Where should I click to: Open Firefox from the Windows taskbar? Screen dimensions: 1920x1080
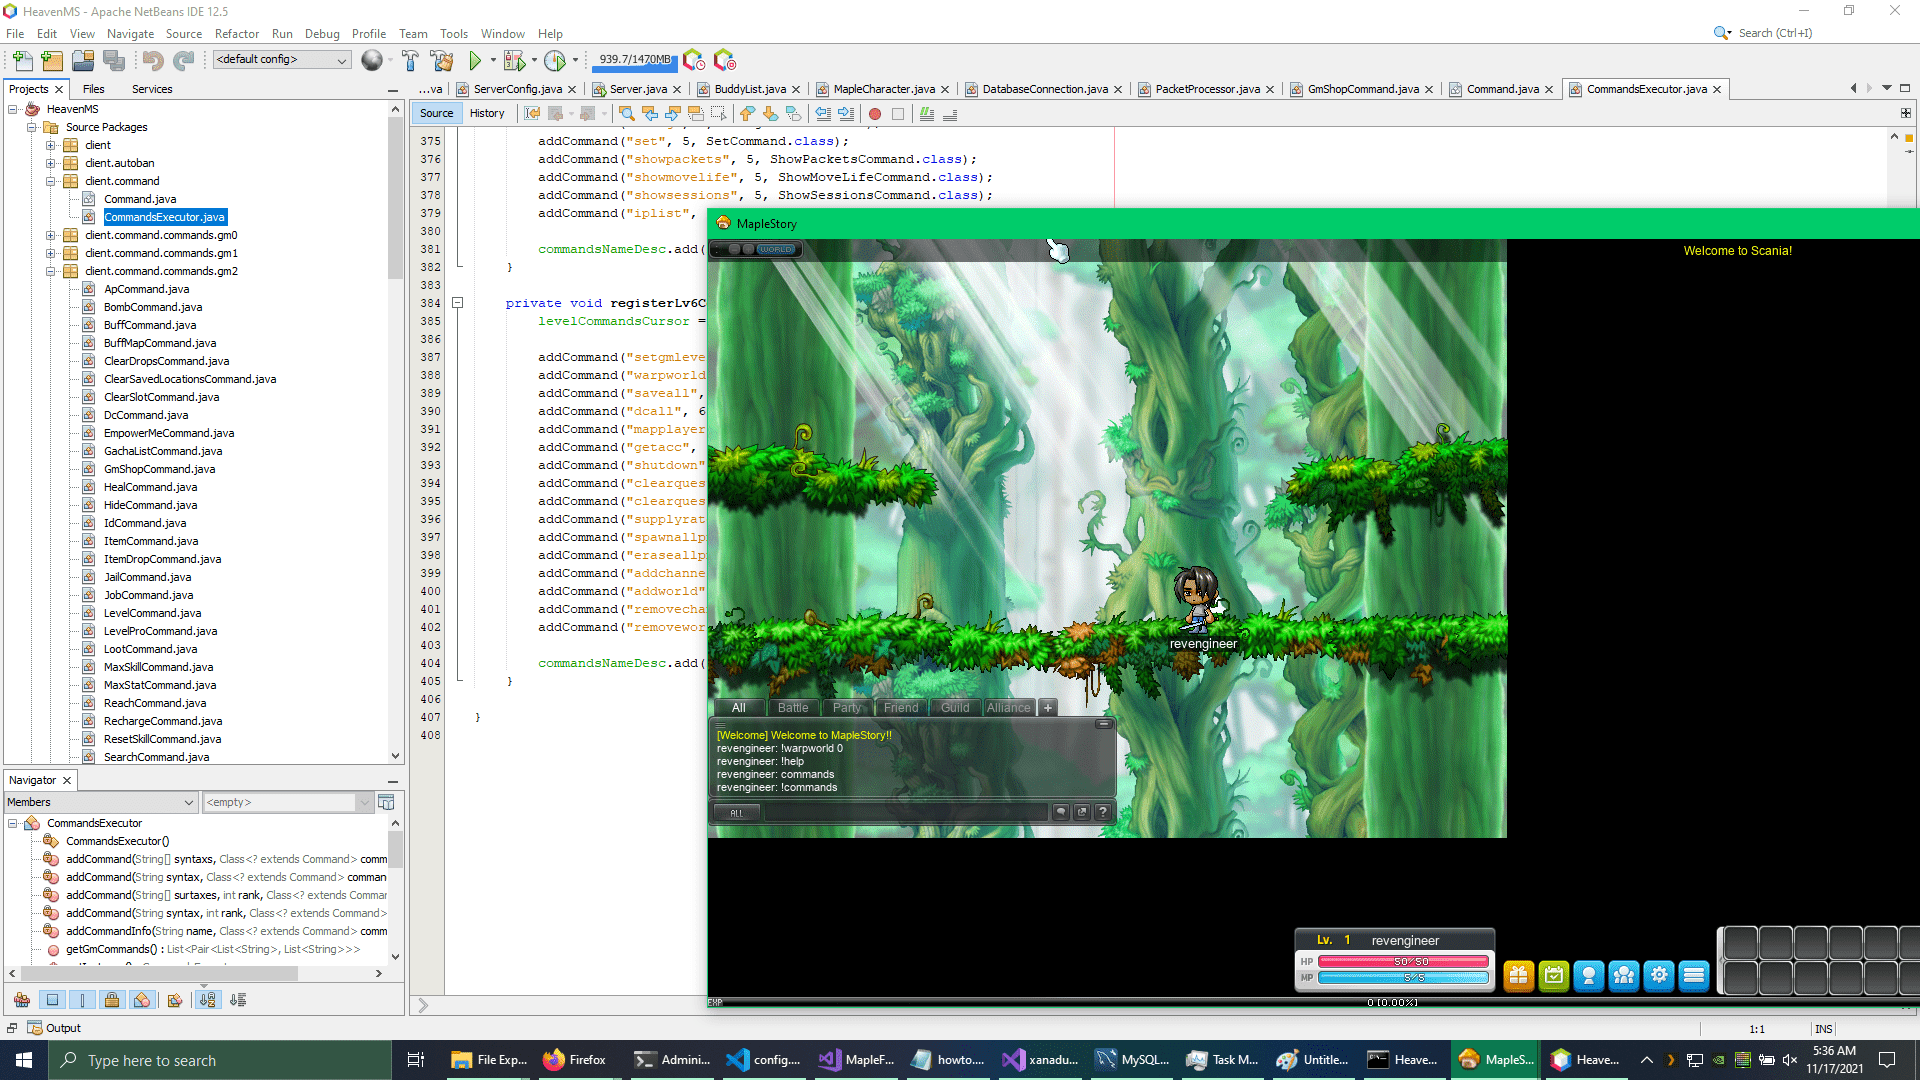coord(575,1060)
